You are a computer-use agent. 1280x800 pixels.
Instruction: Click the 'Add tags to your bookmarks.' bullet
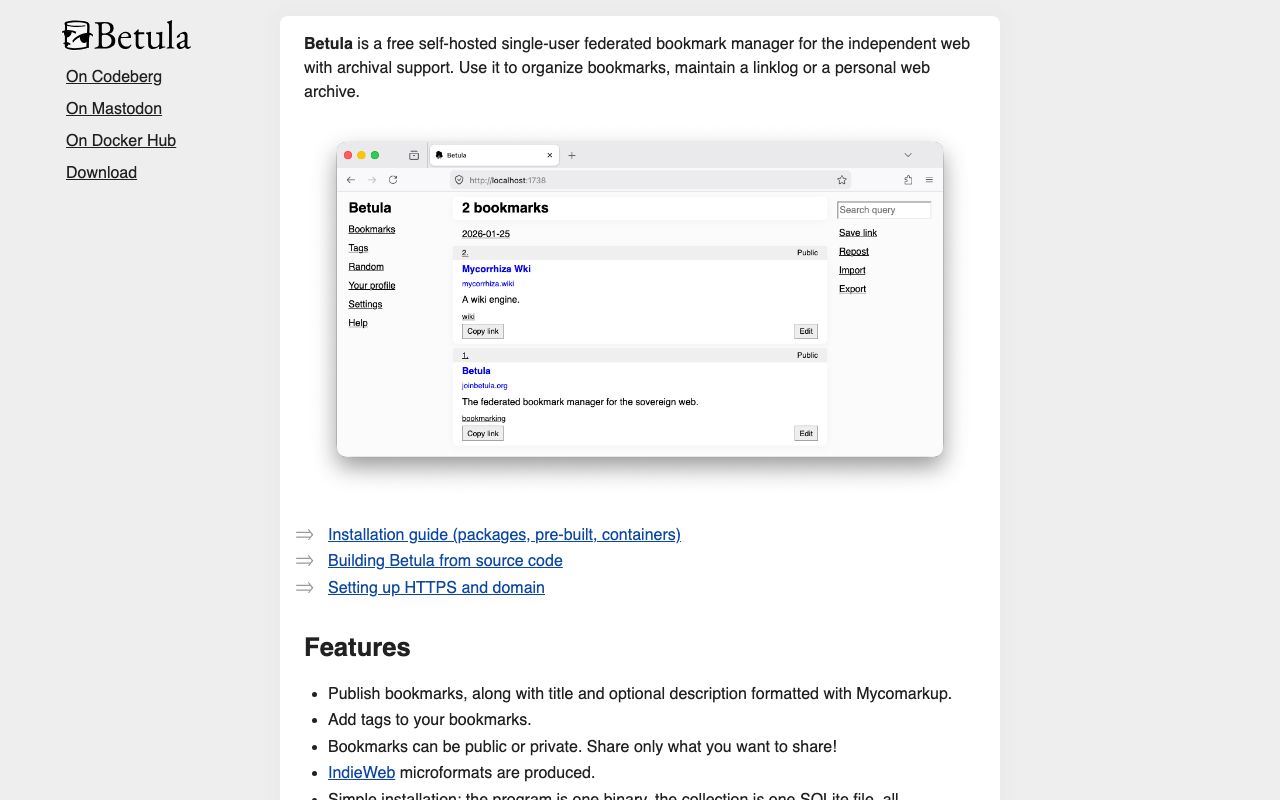(429, 719)
